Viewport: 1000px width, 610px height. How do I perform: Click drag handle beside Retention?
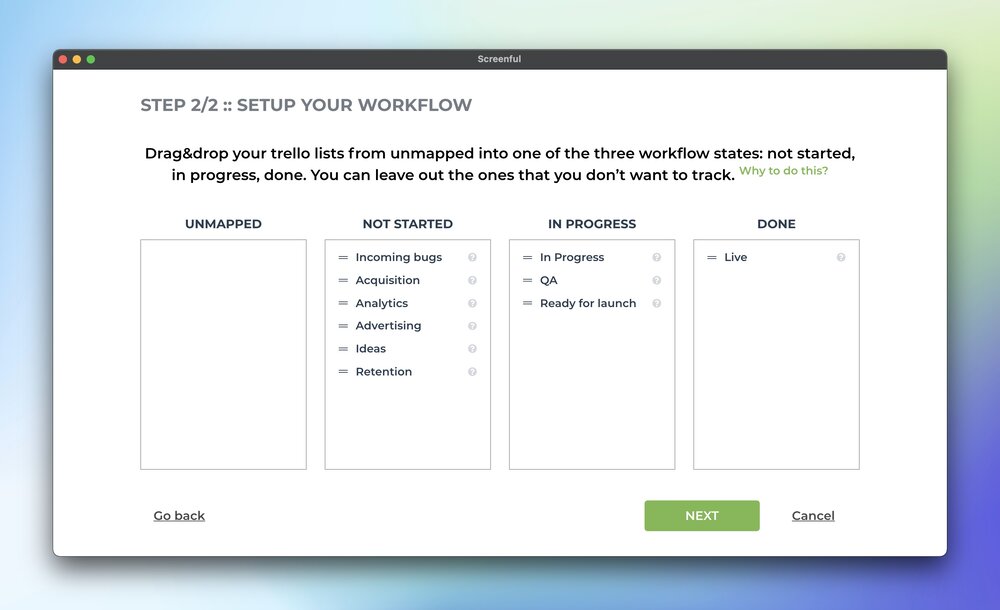coord(343,371)
